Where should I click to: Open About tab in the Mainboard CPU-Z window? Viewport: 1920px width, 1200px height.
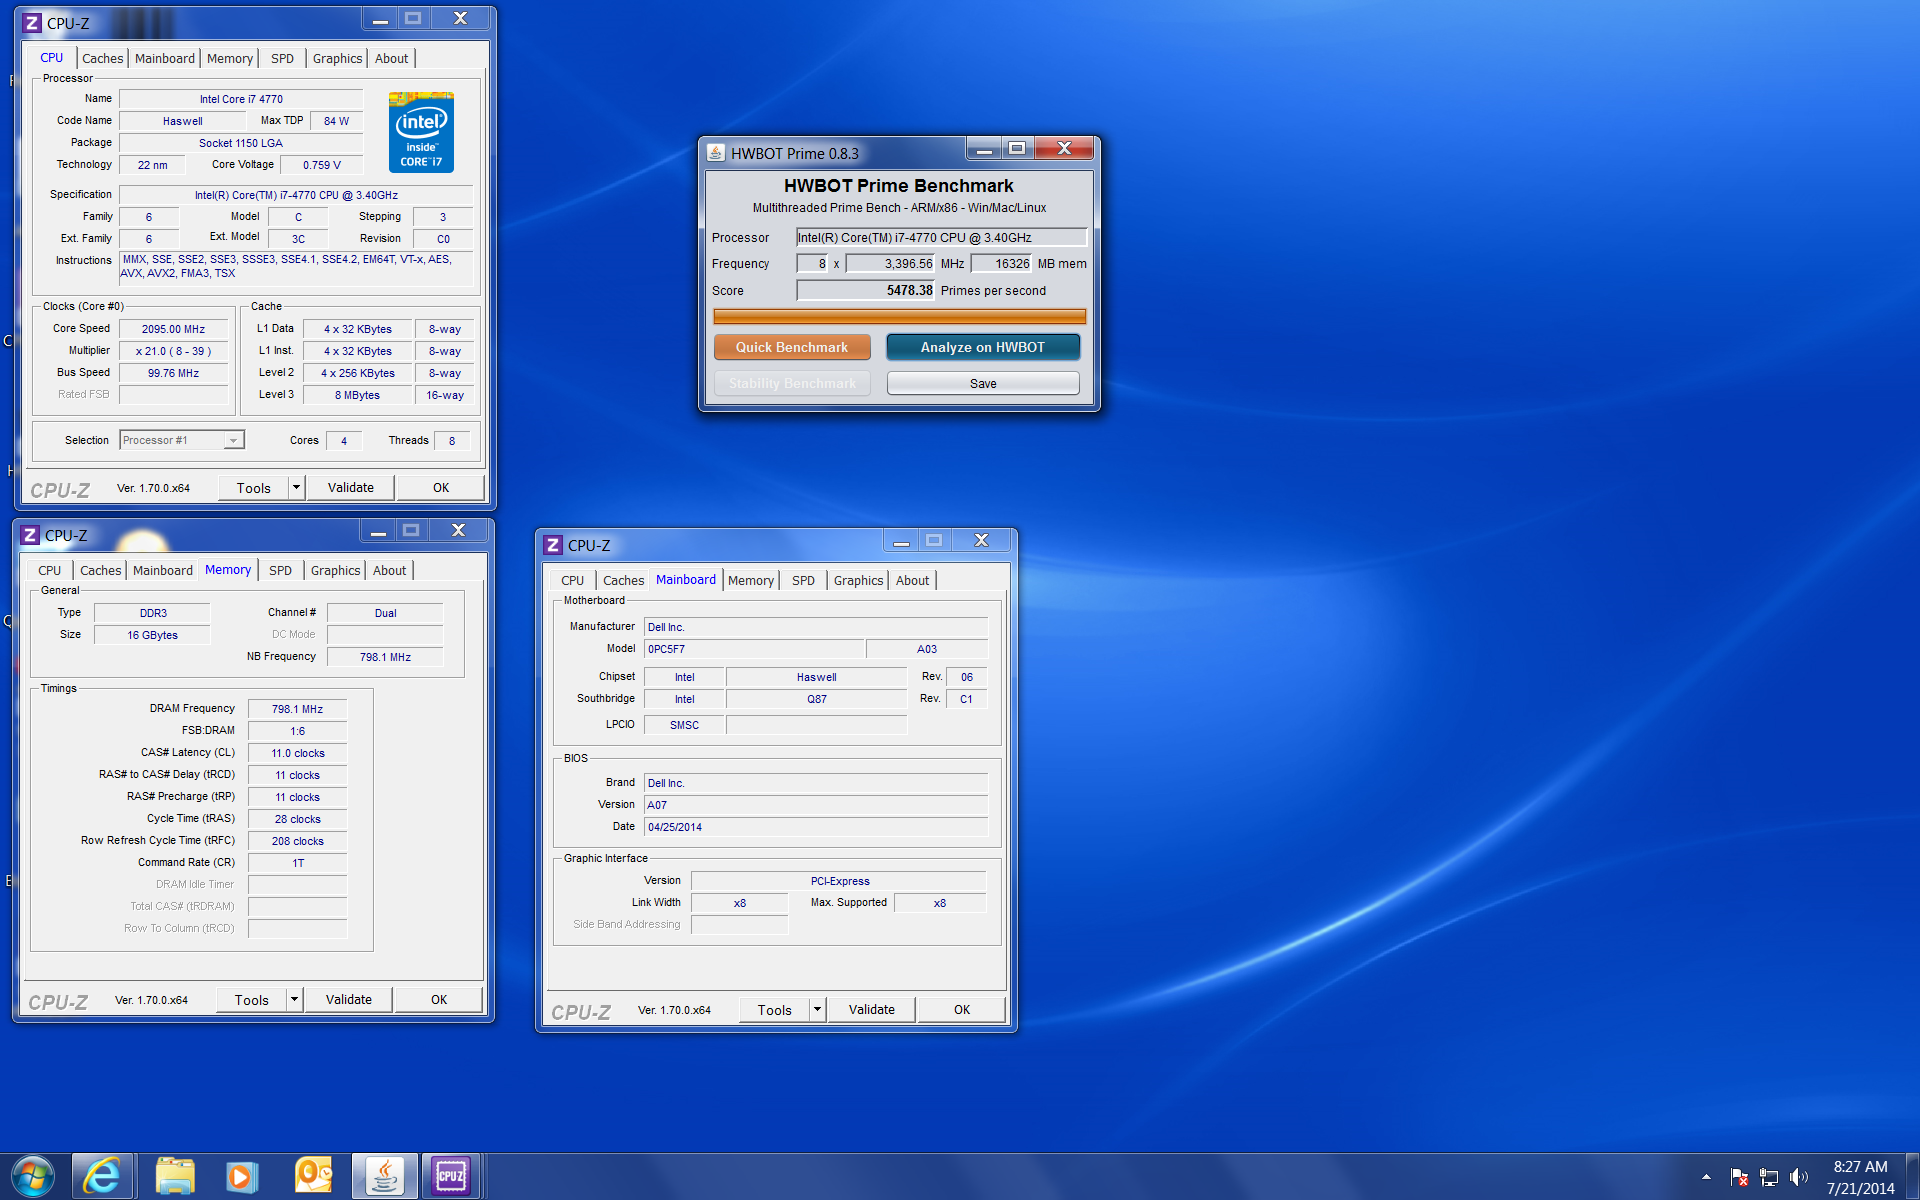[x=912, y=580]
